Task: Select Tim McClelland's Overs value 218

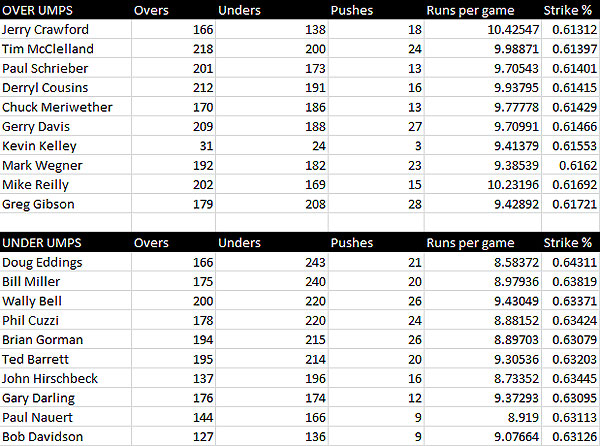Action: coord(173,49)
